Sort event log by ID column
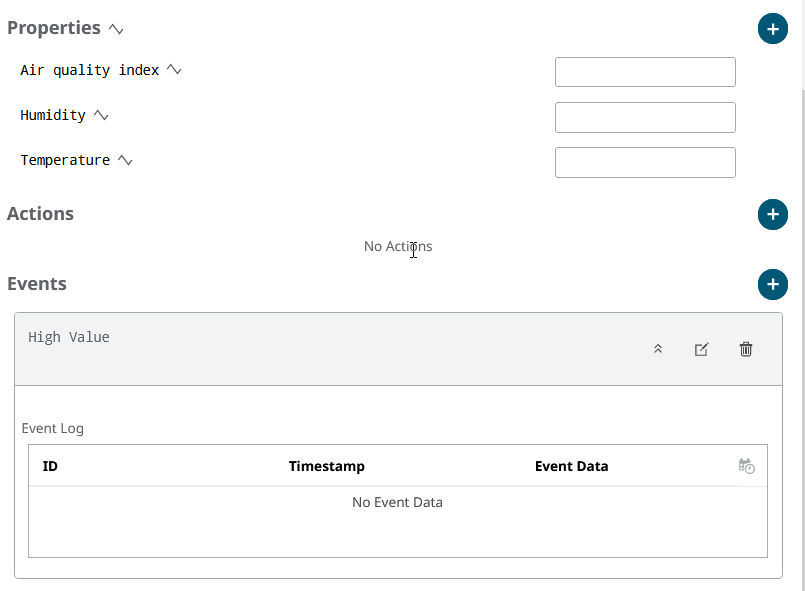Image resolution: width=805 pixels, height=591 pixels. (50, 466)
